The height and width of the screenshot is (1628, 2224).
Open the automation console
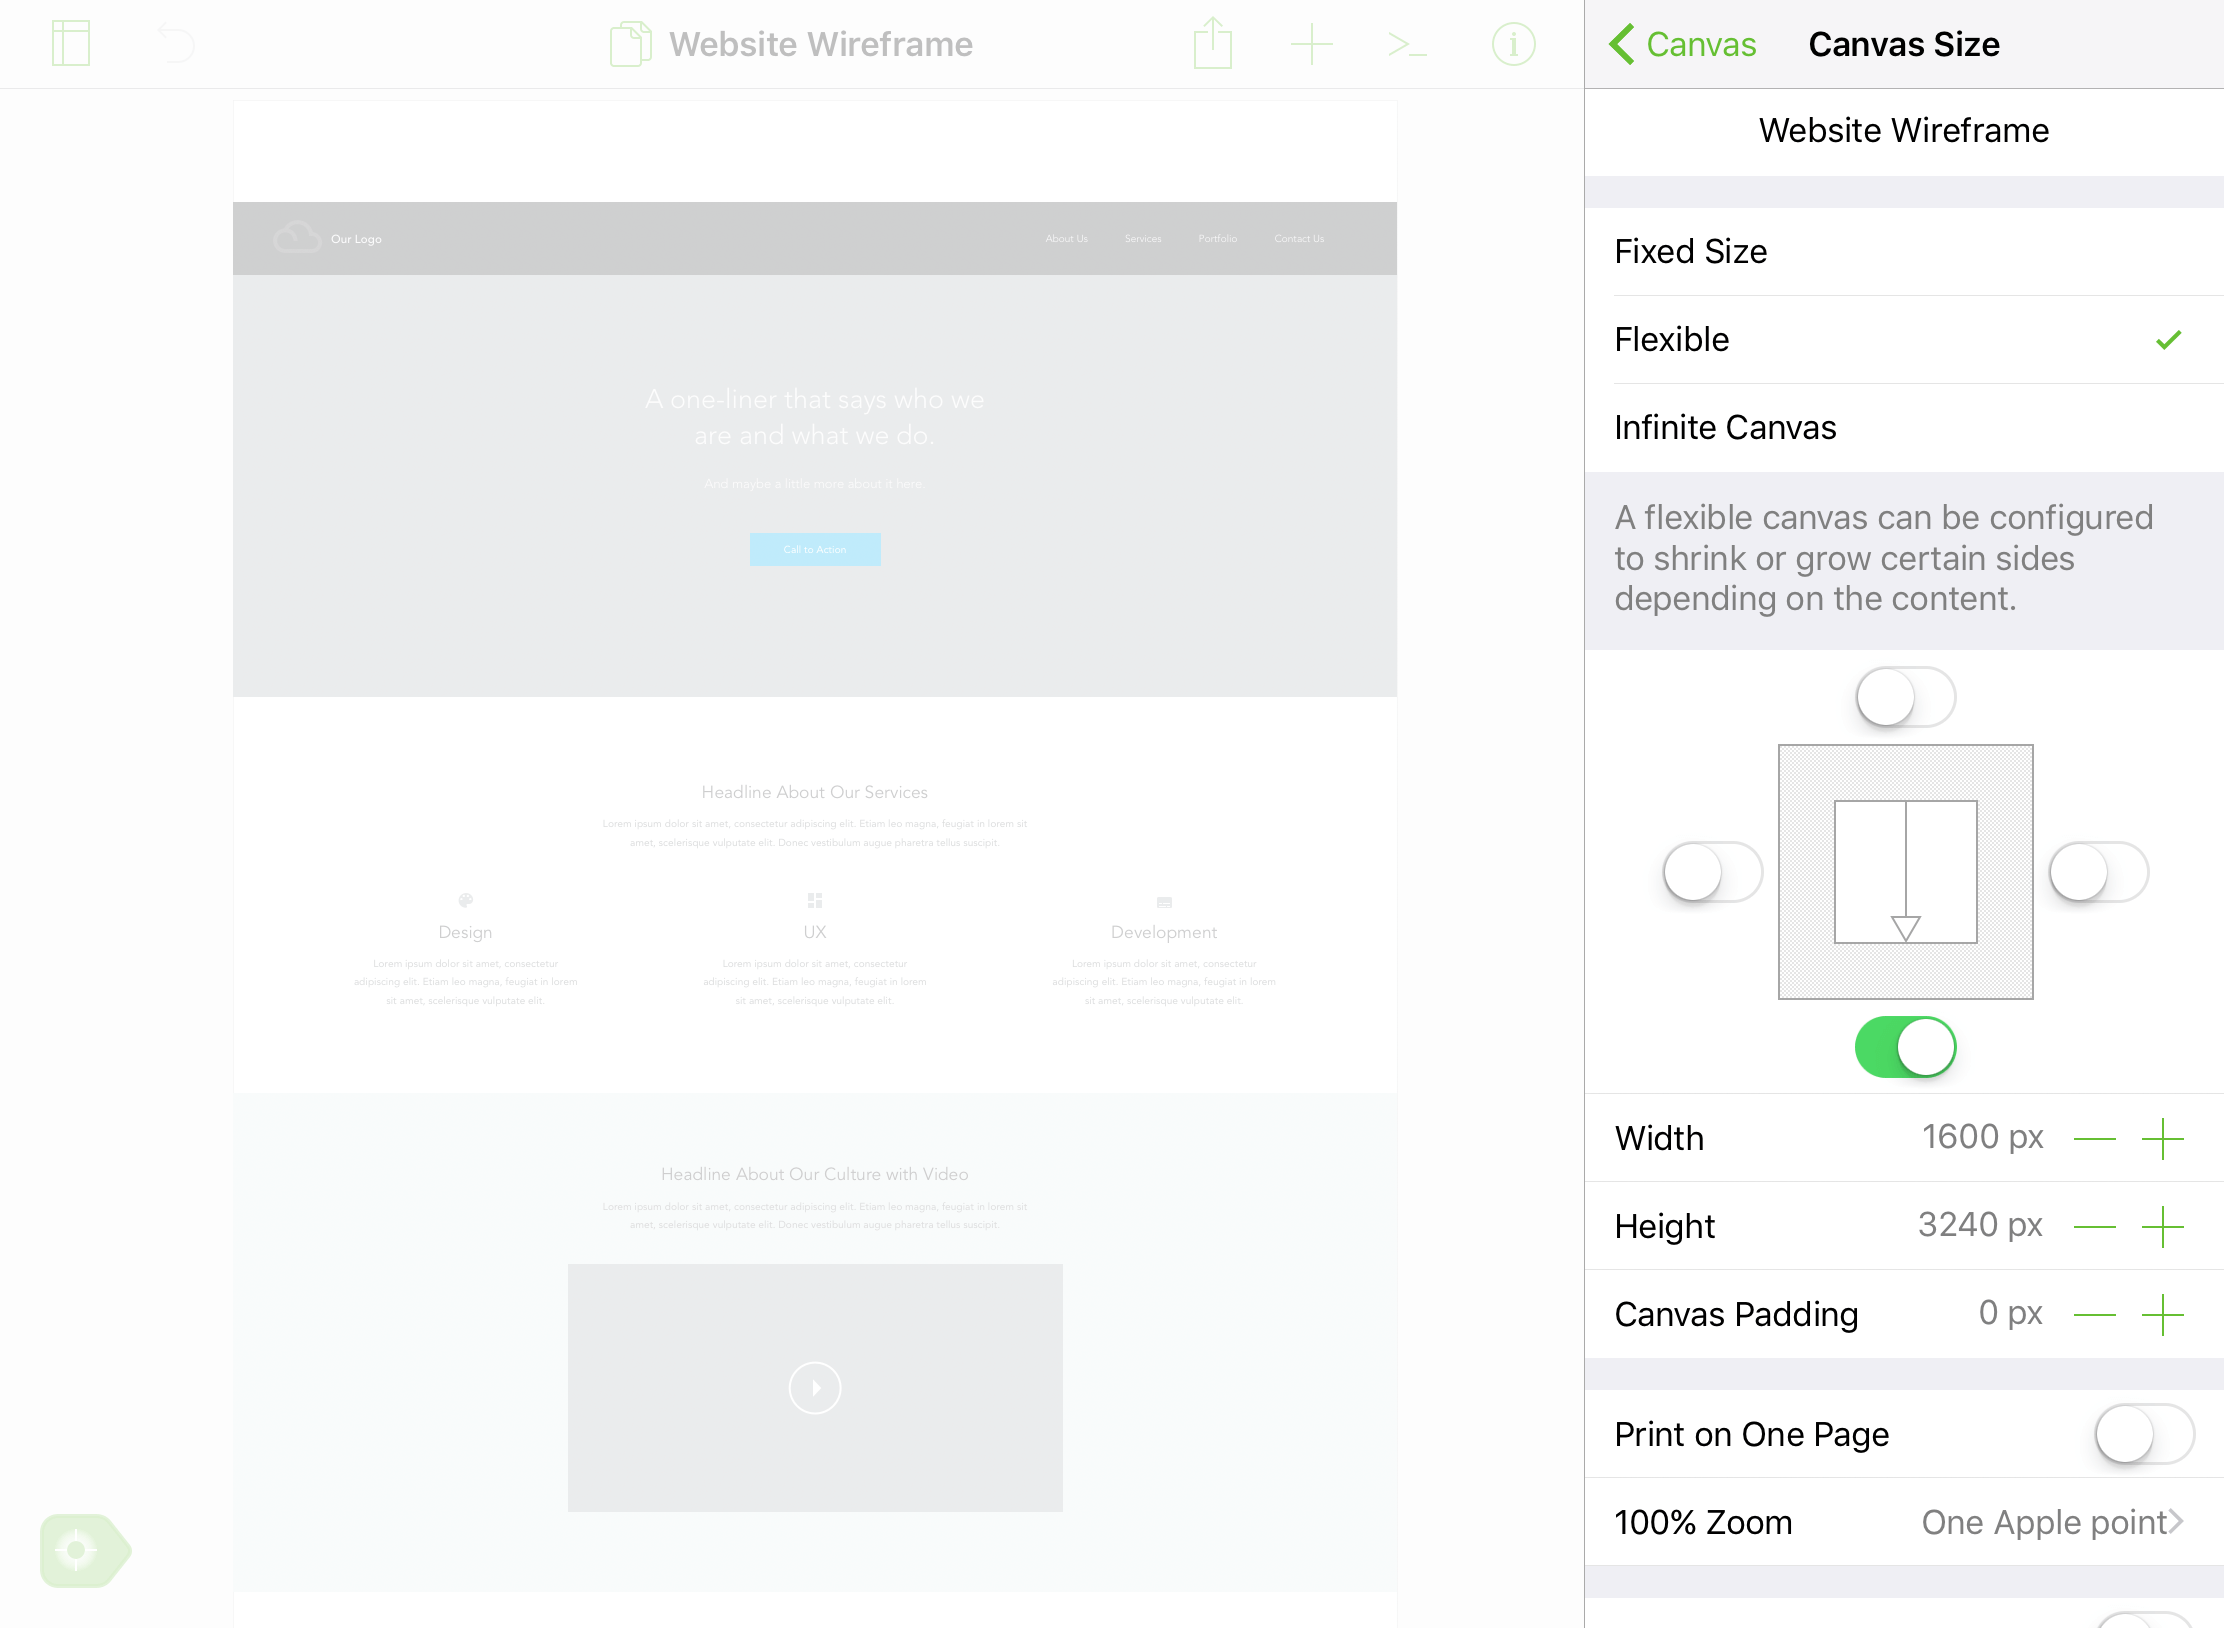coord(1408,43)
